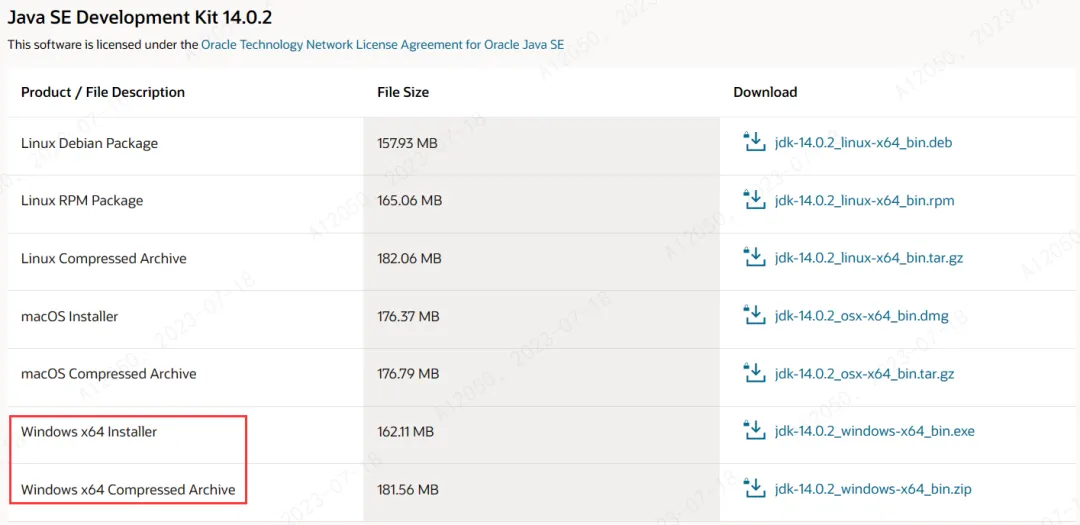The image size is (1080, 525).
Task: Select the jdk-14.0.2_osx-x64_bin.dmg text link
Action: 862,317
